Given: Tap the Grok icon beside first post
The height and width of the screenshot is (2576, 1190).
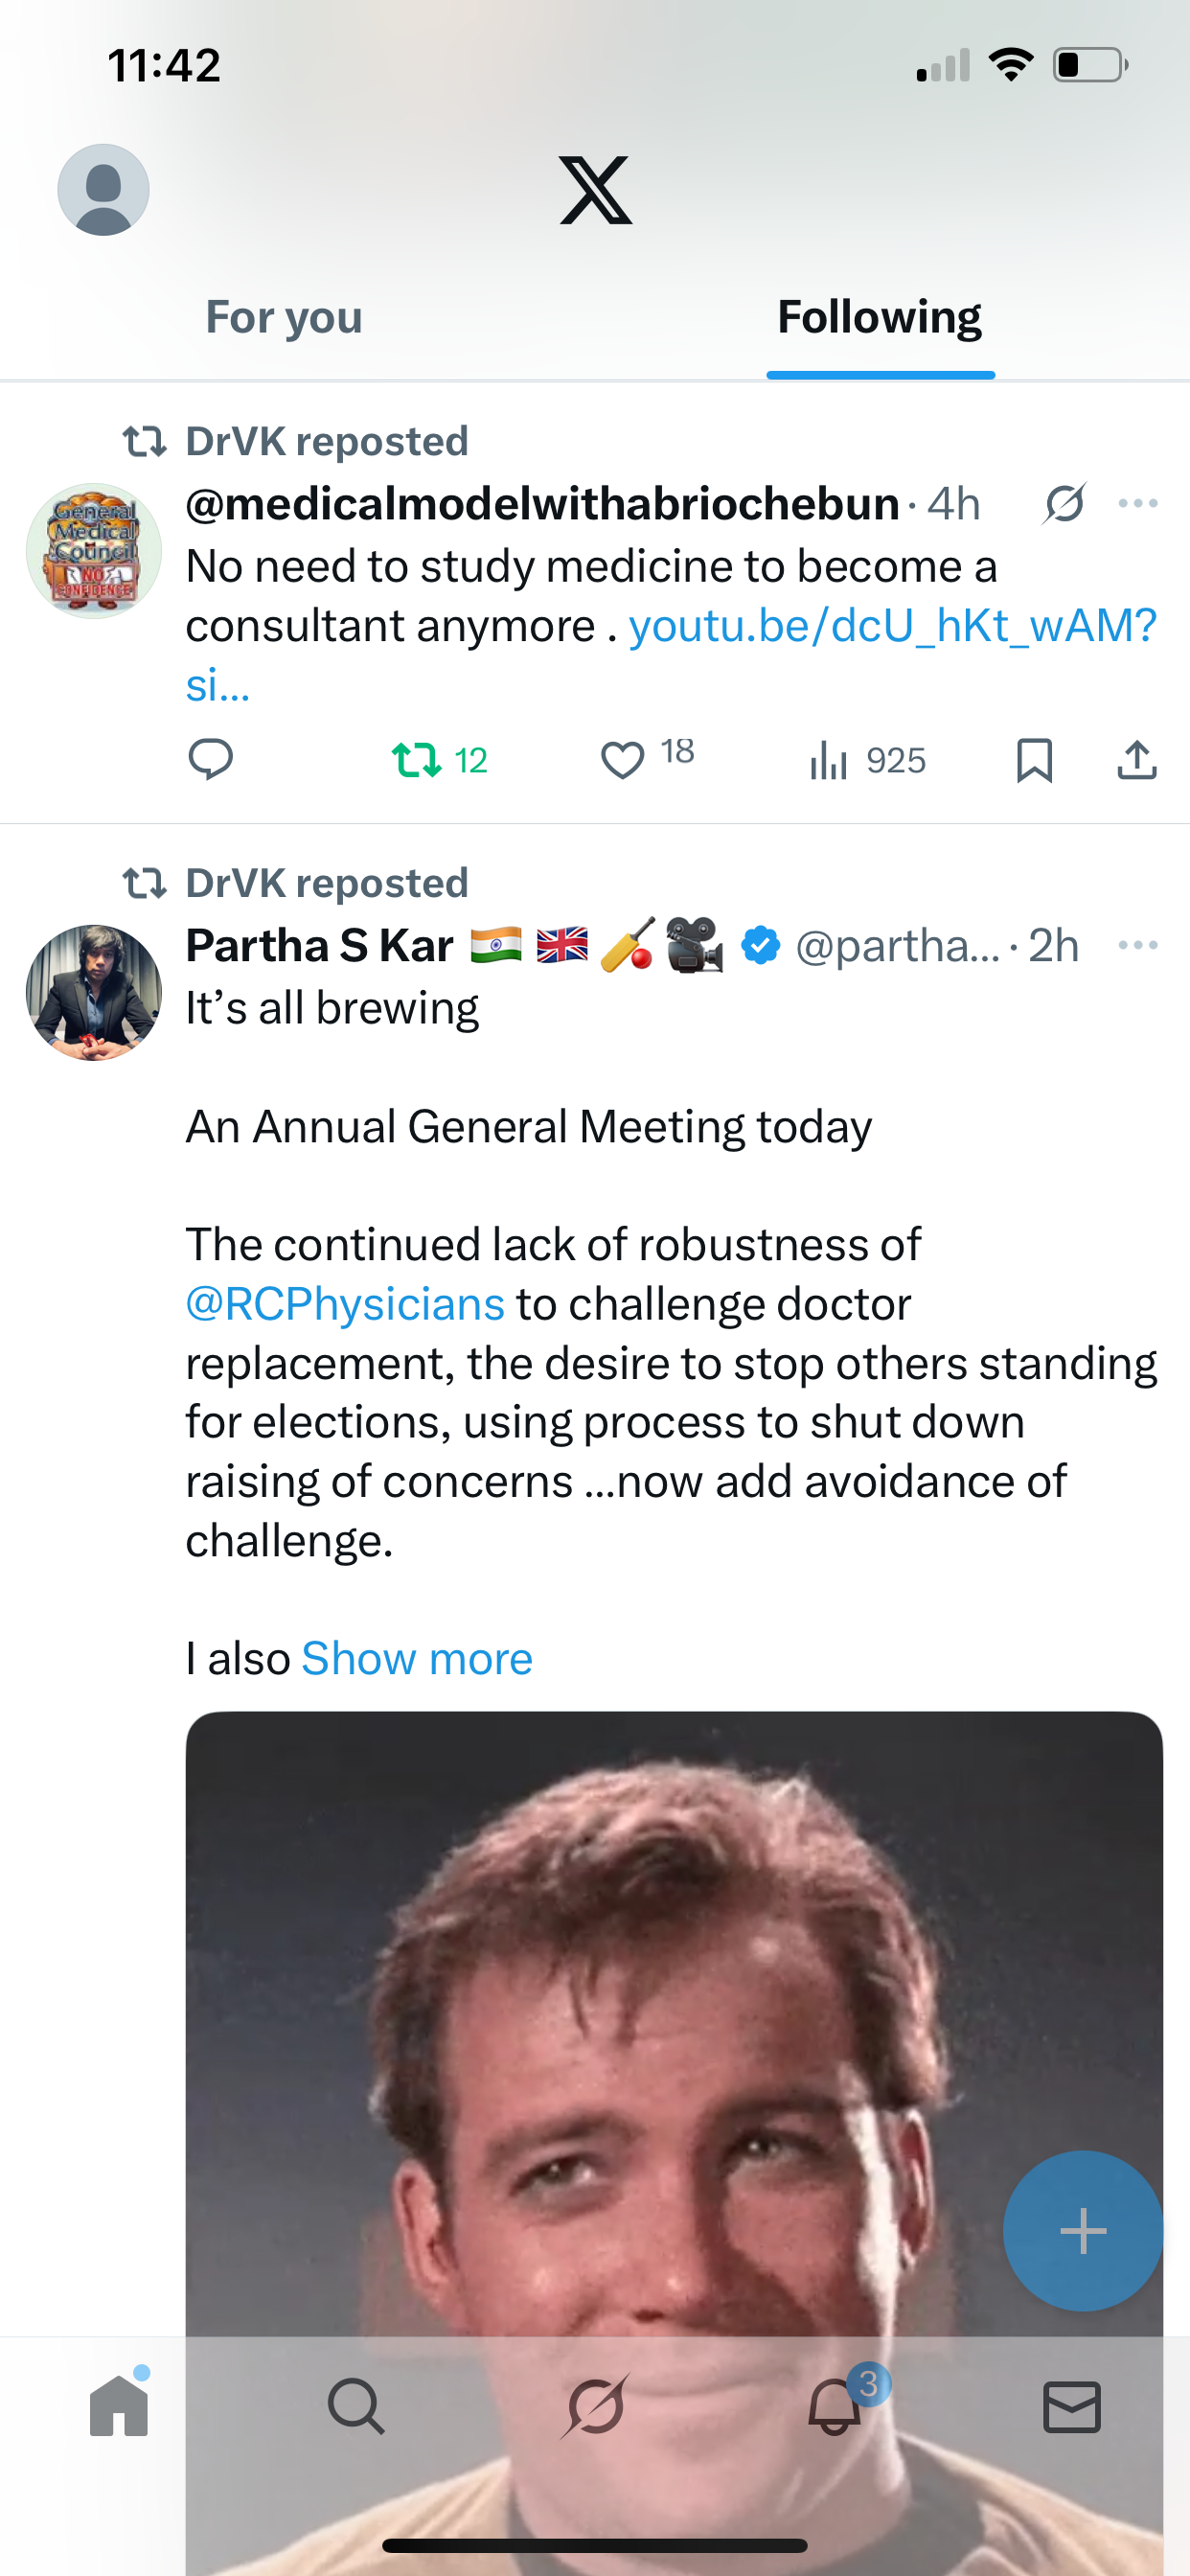Looking at the screenshot, I should point(1064,503).
